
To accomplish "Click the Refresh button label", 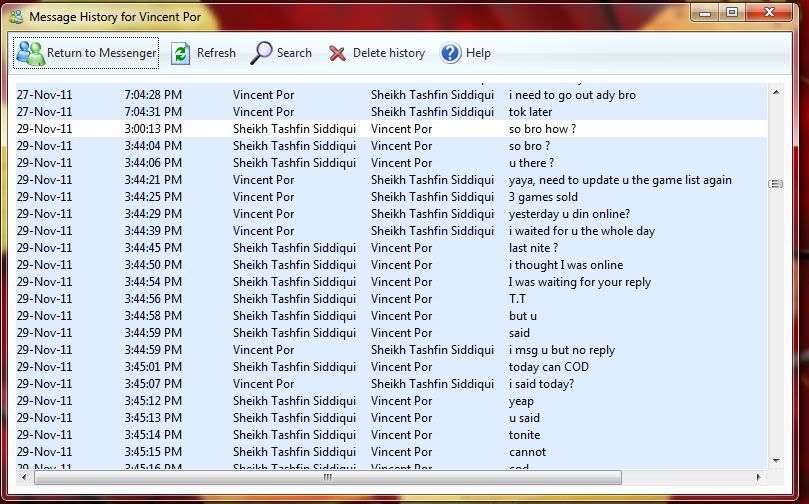I will 216,53.
